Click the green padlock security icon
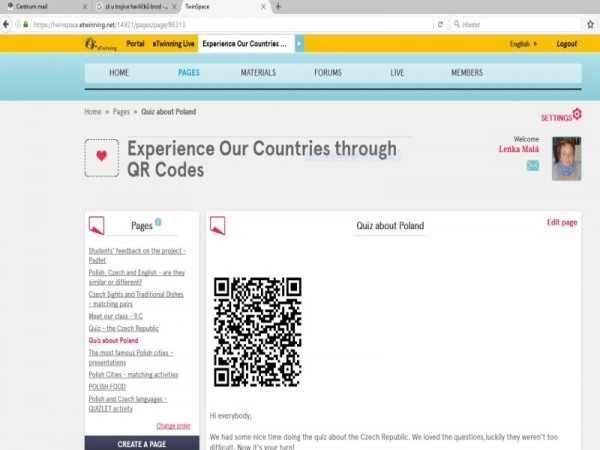The width and height of the screenshot is (600, 450). (x=26, y=24)
